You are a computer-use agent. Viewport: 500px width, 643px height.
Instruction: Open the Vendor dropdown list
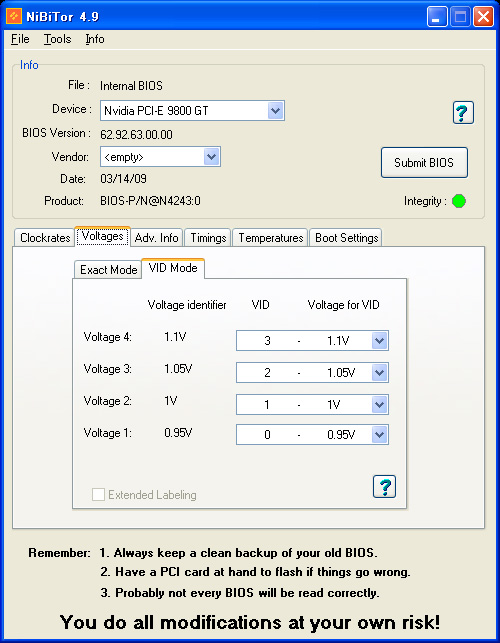click(212, 157)
